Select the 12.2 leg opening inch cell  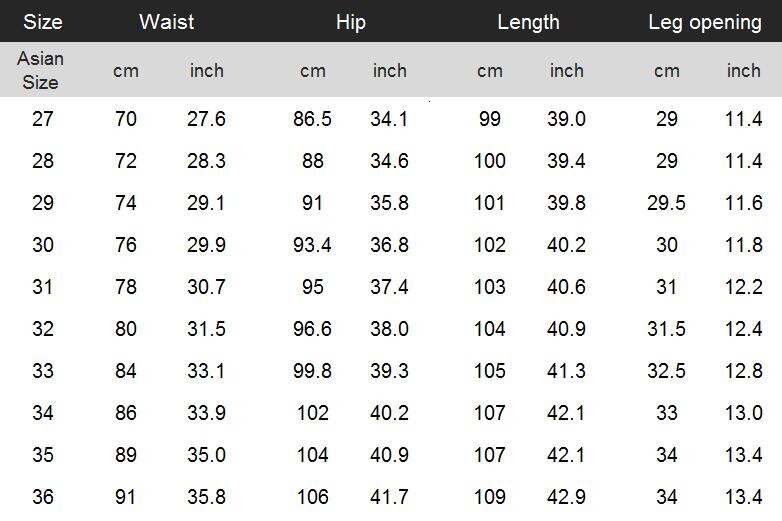coord(743,287)
